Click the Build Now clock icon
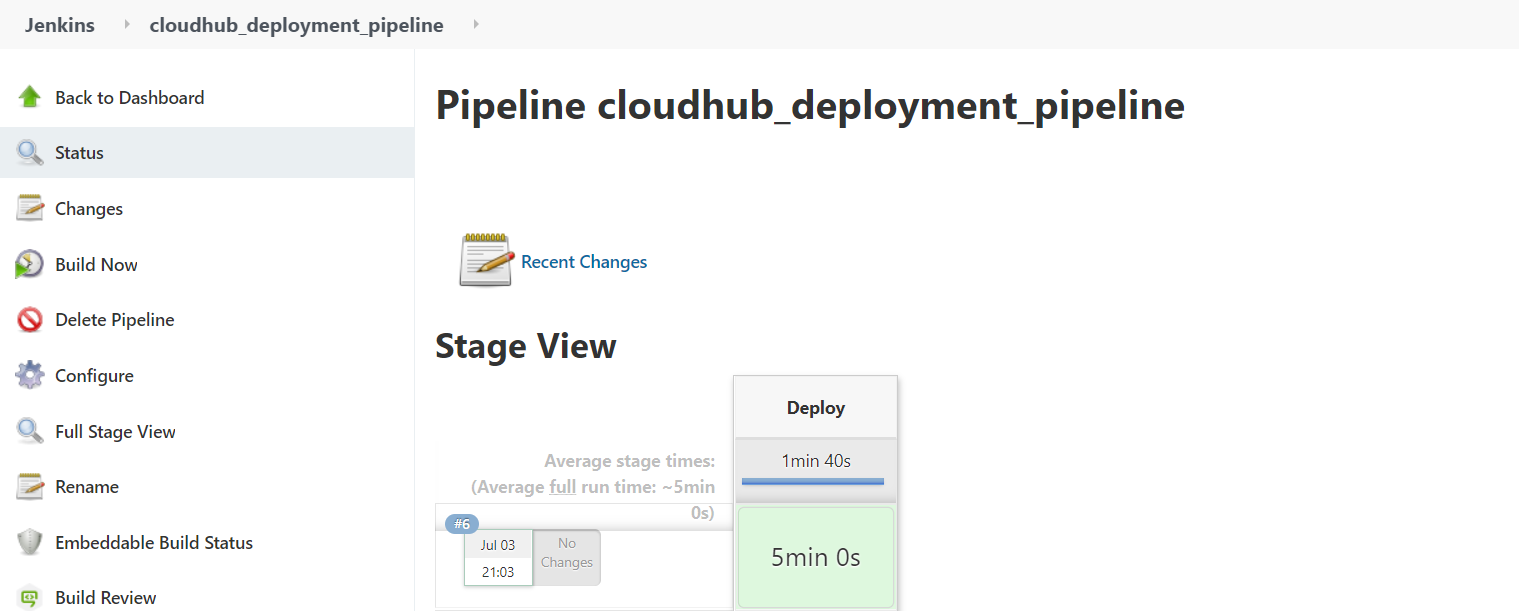 click(30, 264)
